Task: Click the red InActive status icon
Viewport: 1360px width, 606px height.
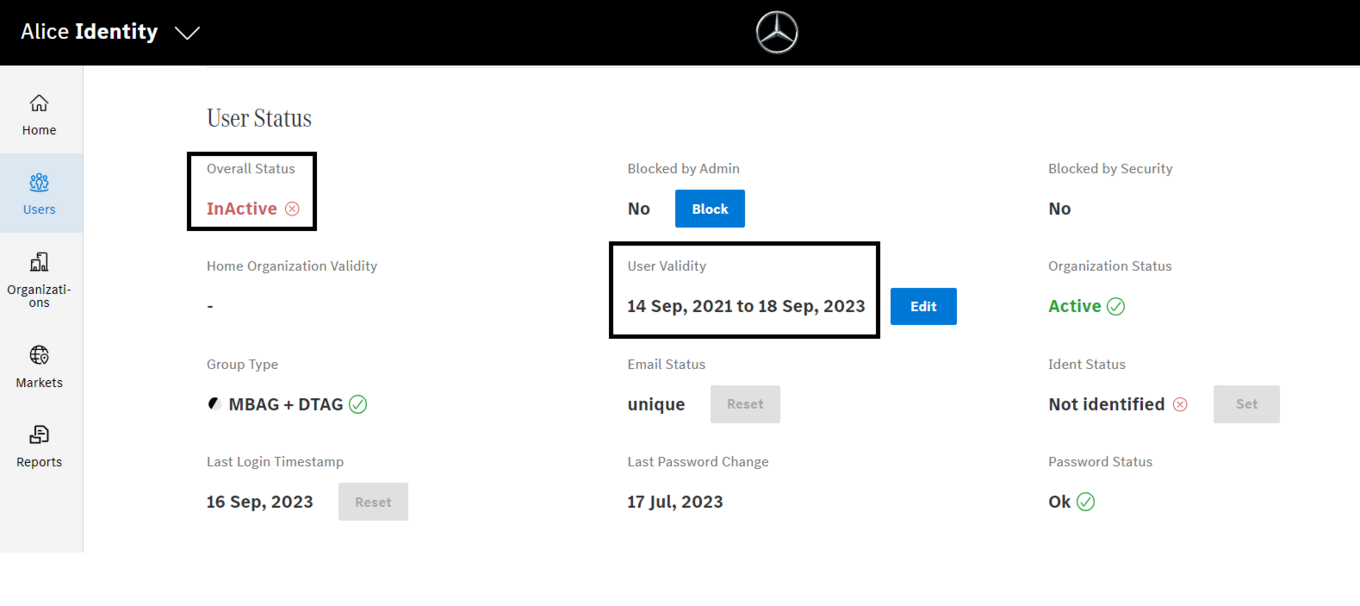Action: click(x=292, y=209)
